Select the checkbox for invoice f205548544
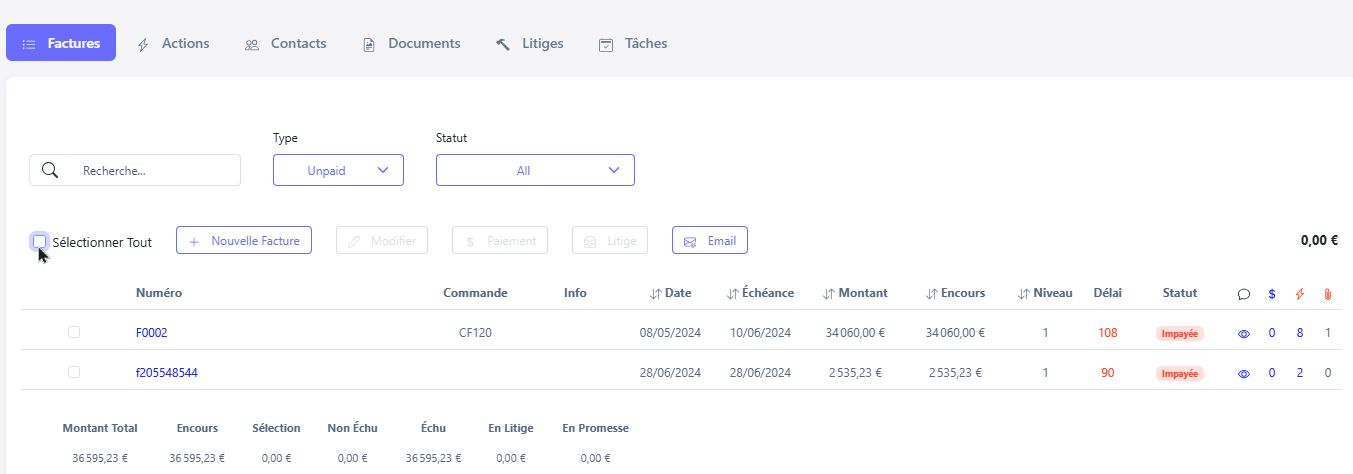The image size is (1353, 474). (x=74, y=372)
